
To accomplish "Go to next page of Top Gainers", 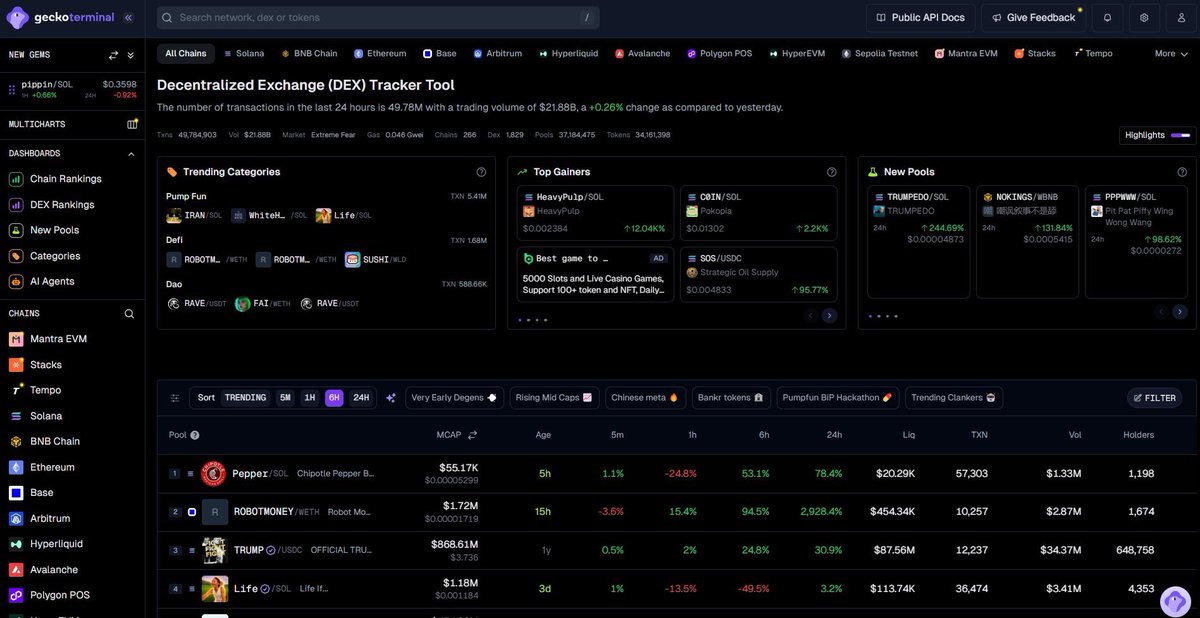I will [829, 315].
